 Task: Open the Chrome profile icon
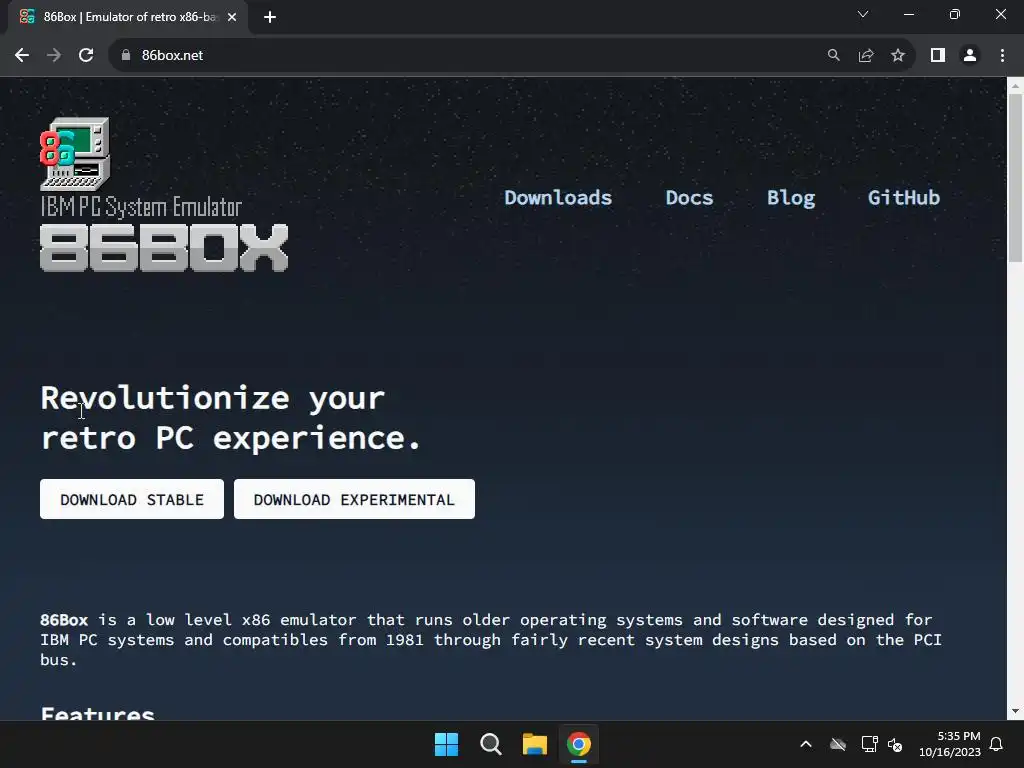(970, 56)
